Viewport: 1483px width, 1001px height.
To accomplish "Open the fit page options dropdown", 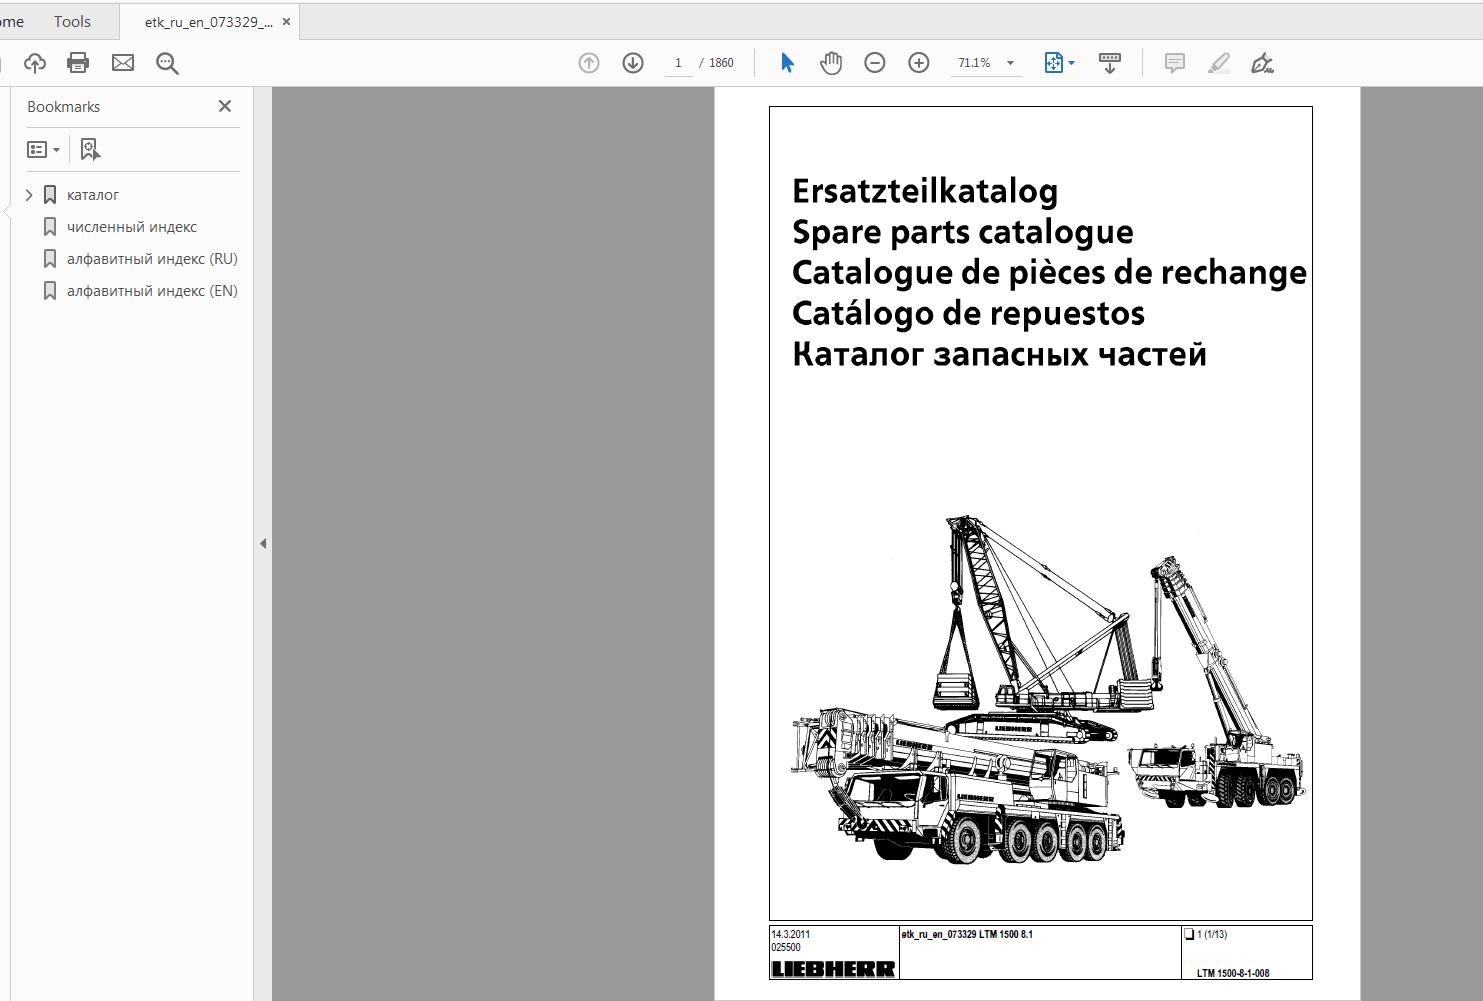I will (x=1059, y=63).
